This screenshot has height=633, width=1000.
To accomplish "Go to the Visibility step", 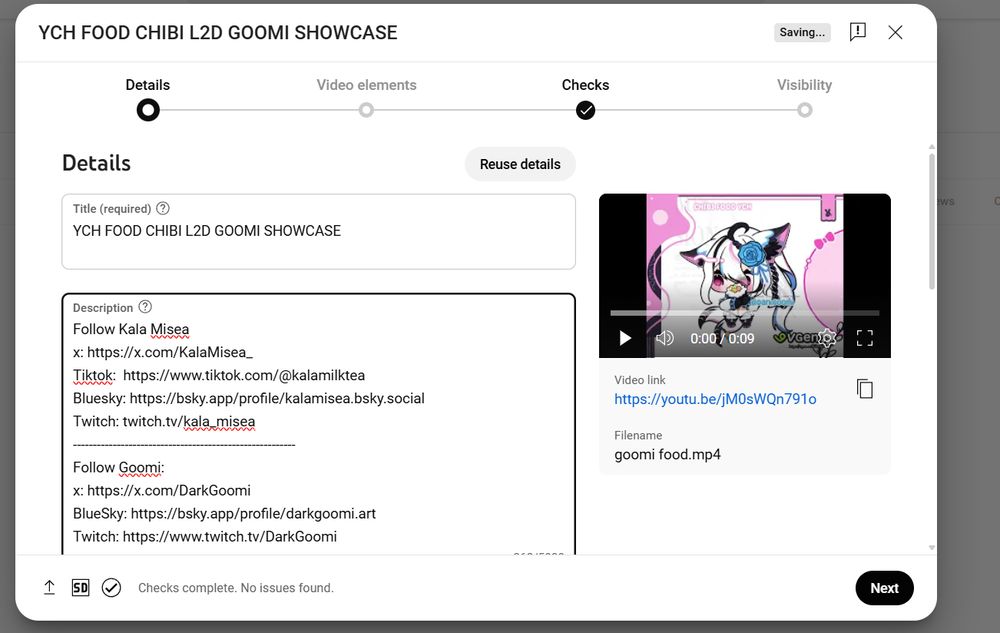I will point(804,85).
